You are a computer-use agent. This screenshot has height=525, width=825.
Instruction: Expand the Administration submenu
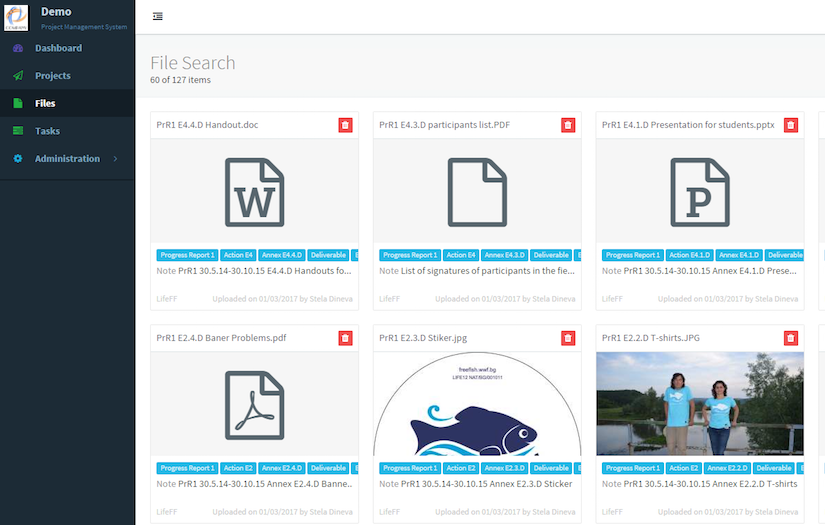coord(67,158)
